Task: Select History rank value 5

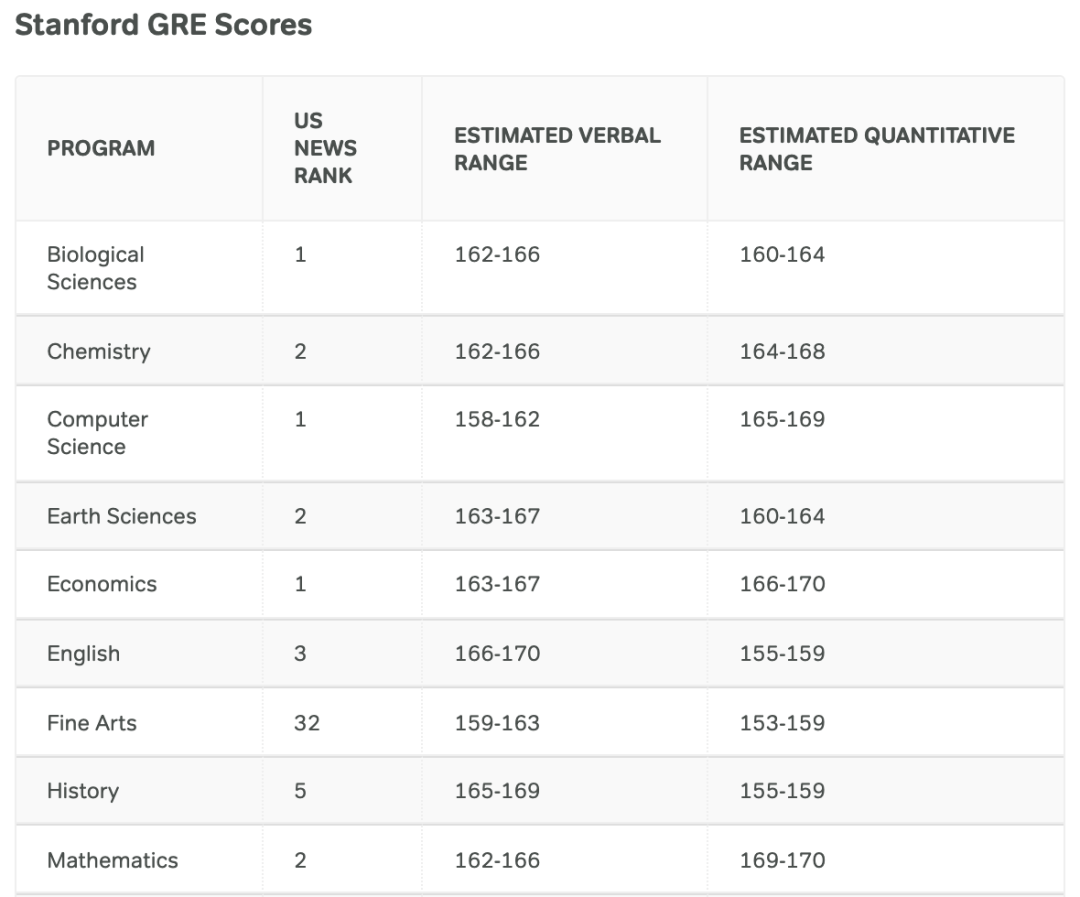Action: (x=300, y=791)
